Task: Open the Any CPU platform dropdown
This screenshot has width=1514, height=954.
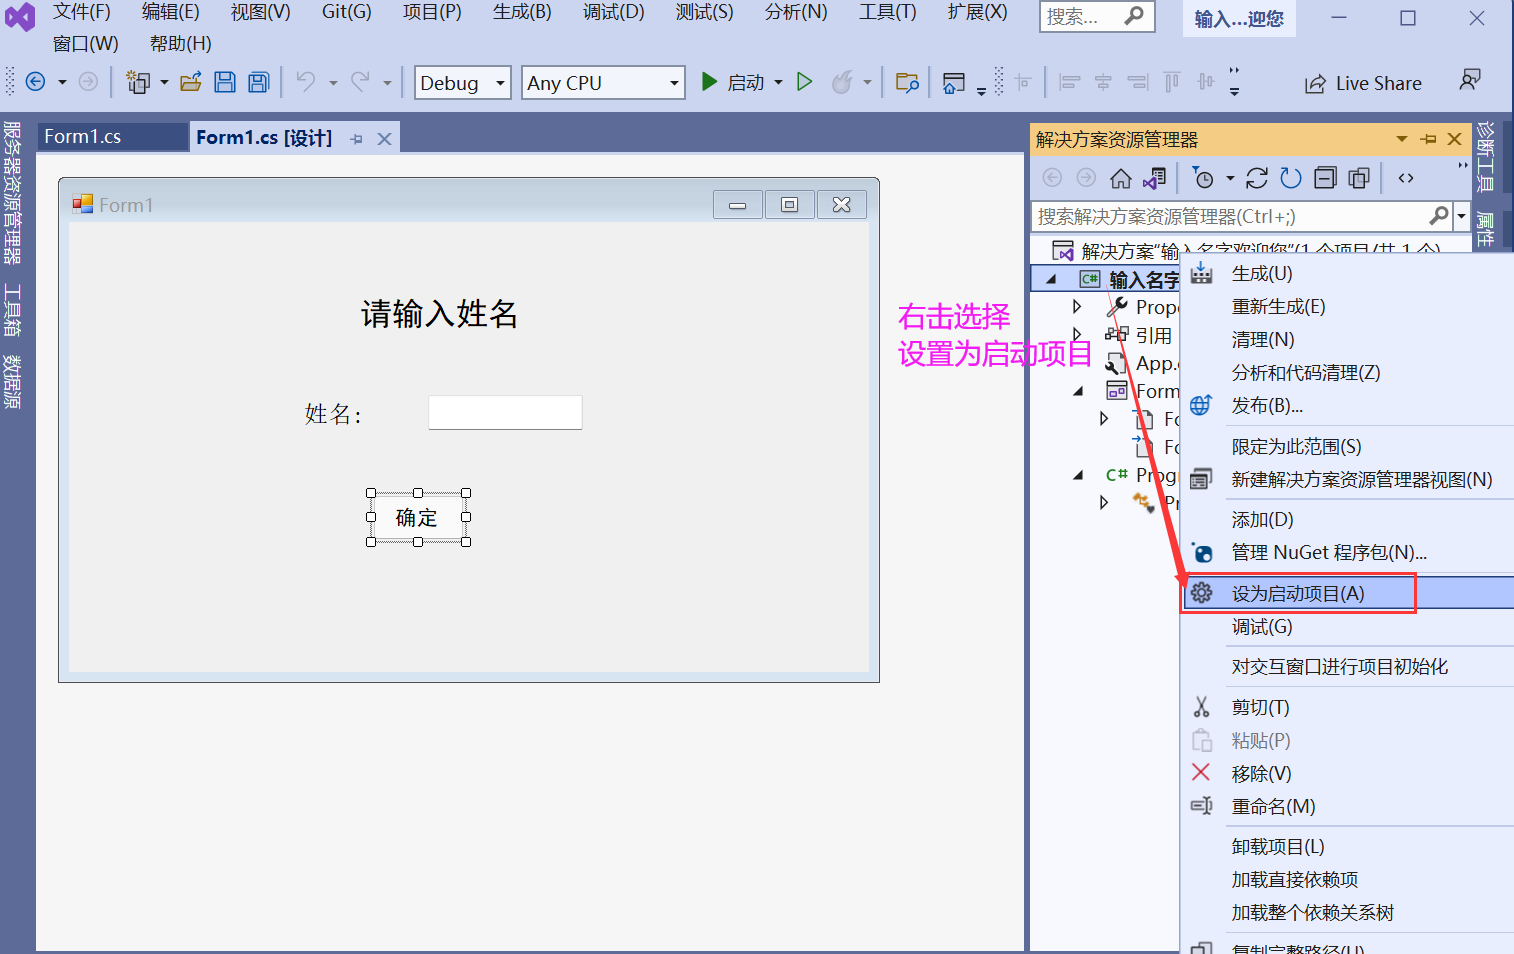Action: tap(603, 83)
